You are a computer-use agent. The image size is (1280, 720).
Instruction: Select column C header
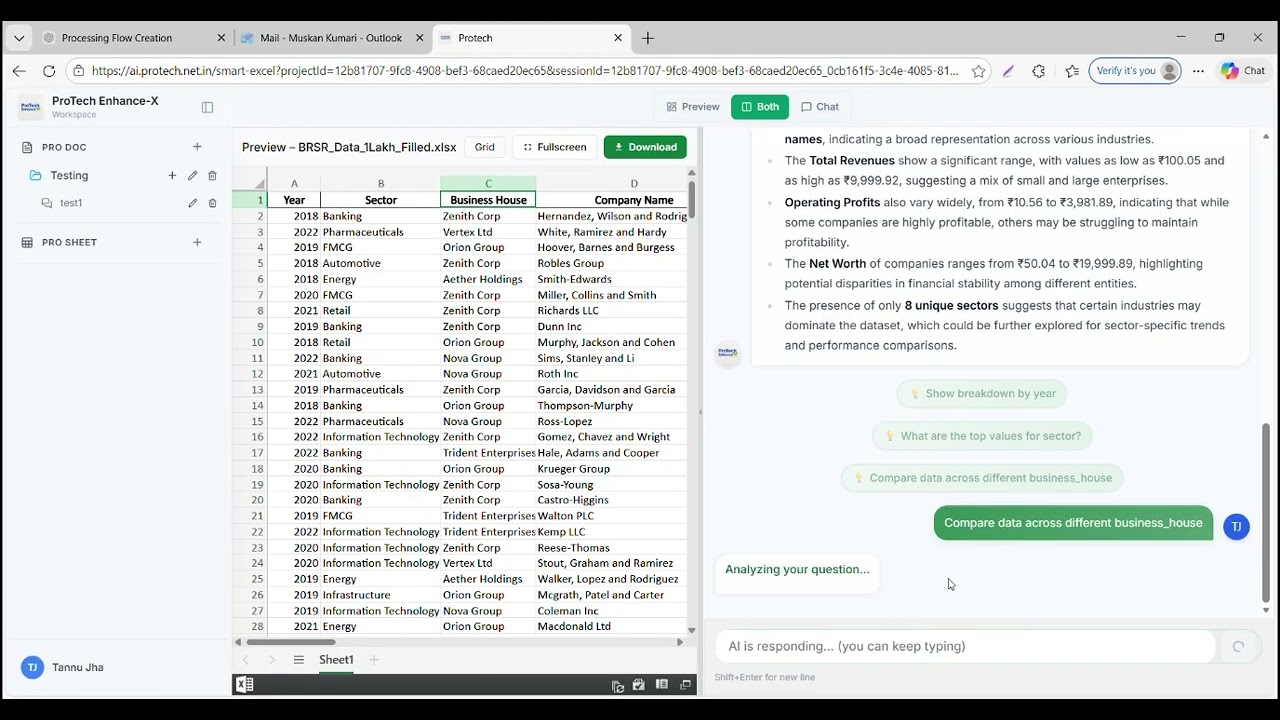coord(488,183)
